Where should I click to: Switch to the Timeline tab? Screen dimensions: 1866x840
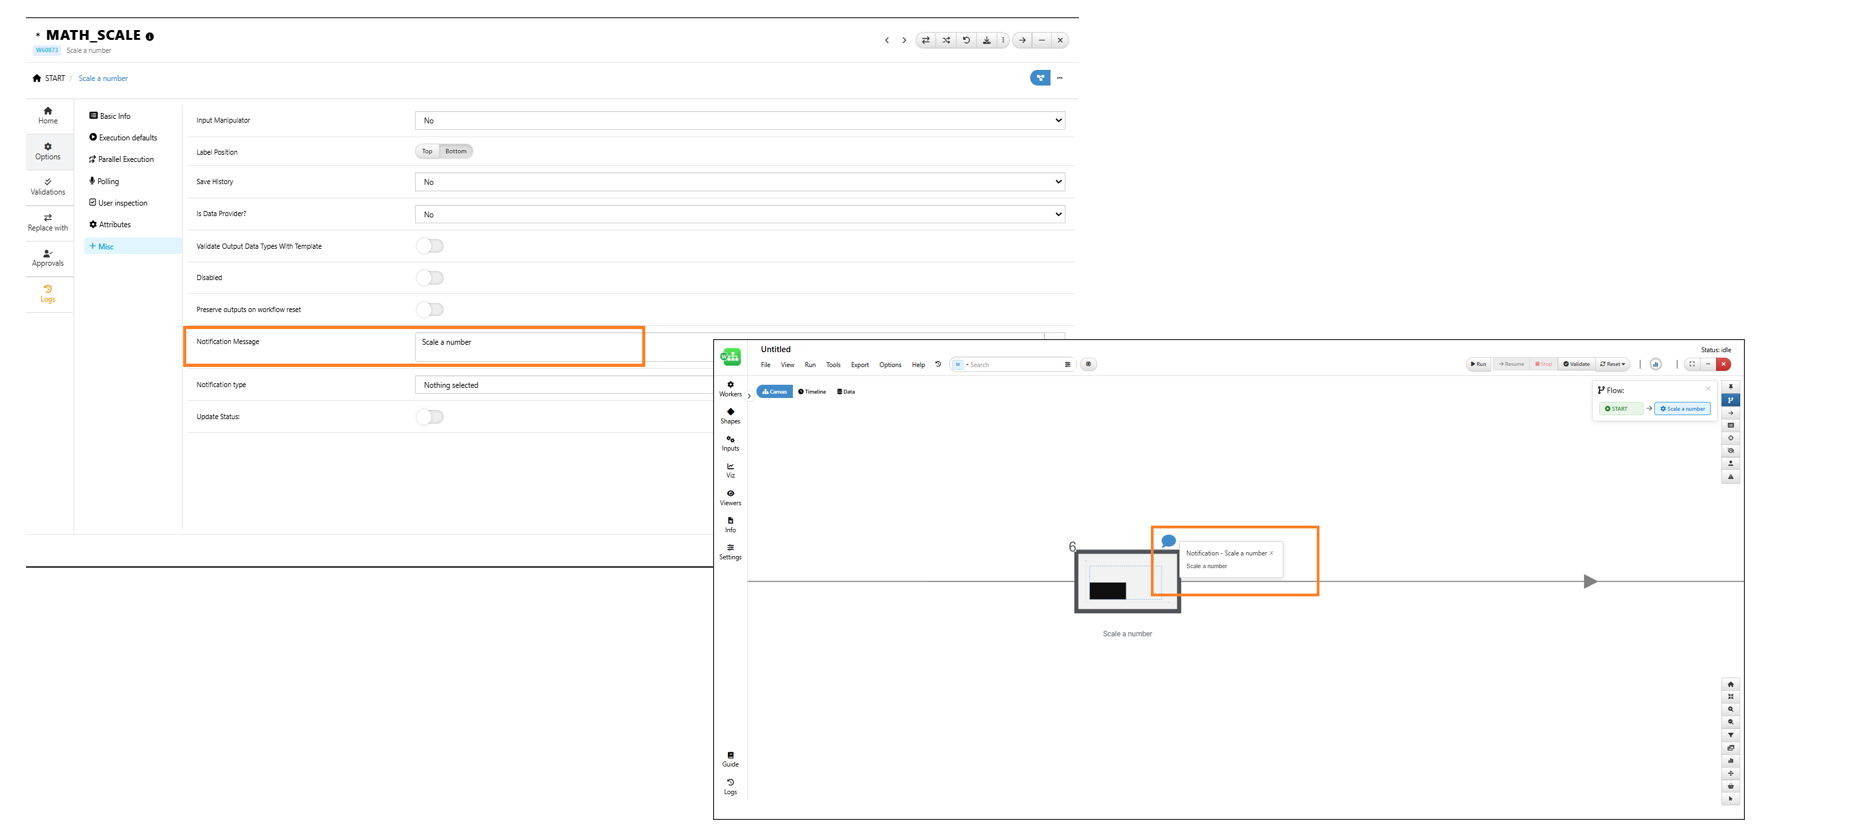812,392
